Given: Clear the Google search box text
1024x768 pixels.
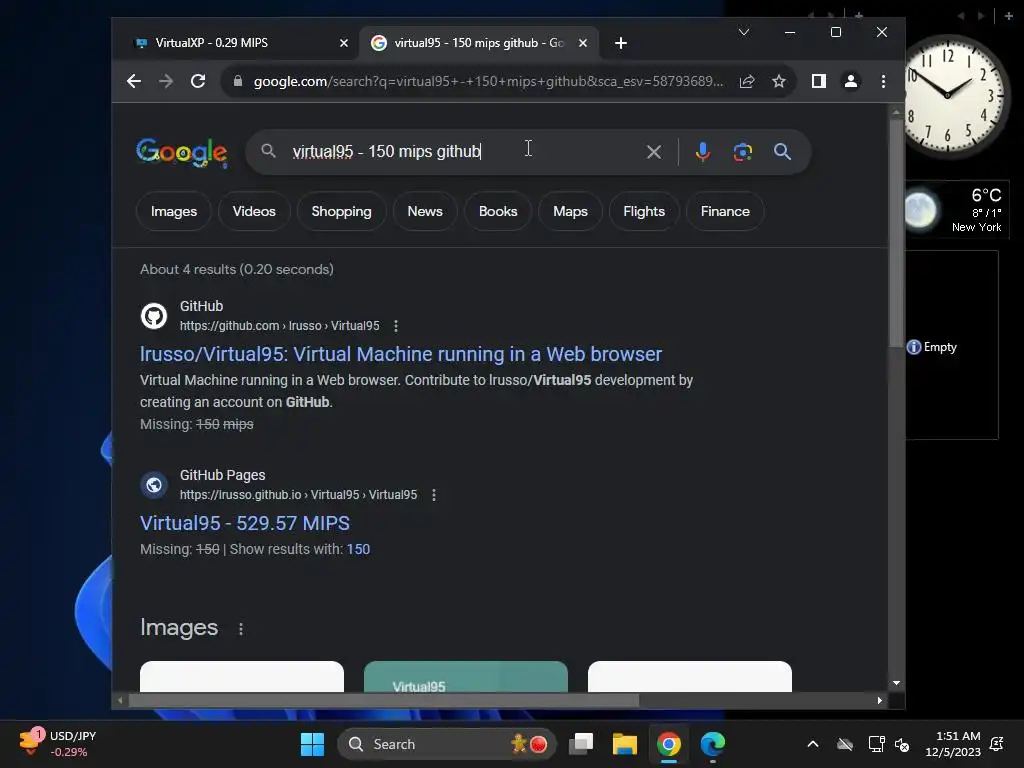Looking at the screenshot, I should click(x=653, y=152).
